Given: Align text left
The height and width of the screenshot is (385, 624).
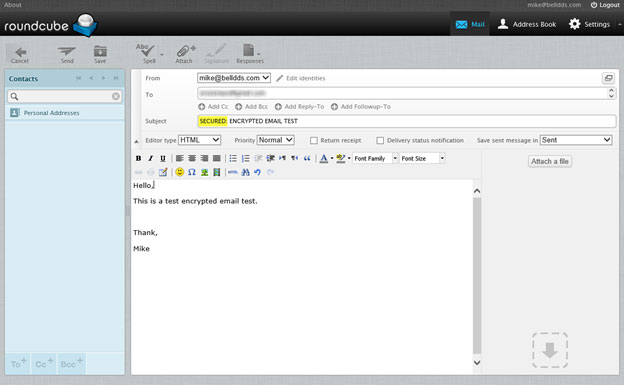Looking at the screenshot, I should click(179, 158).
